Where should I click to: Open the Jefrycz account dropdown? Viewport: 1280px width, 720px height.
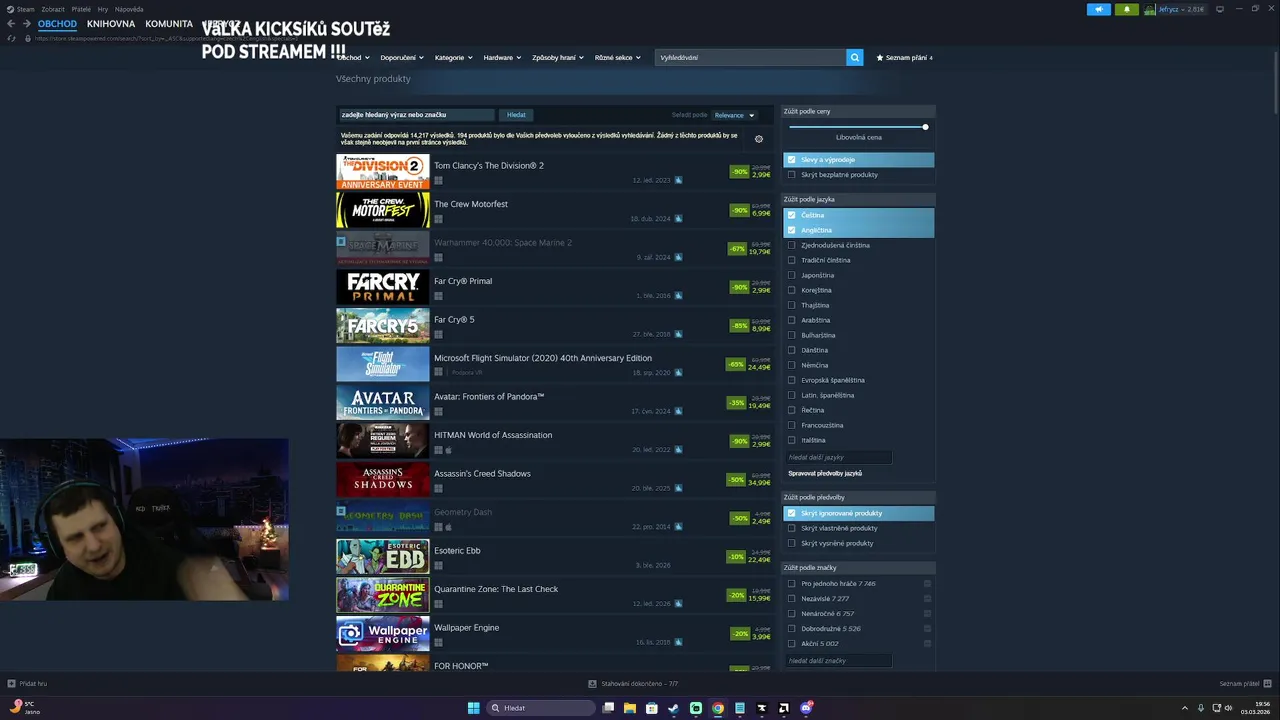pos(1181,9)
